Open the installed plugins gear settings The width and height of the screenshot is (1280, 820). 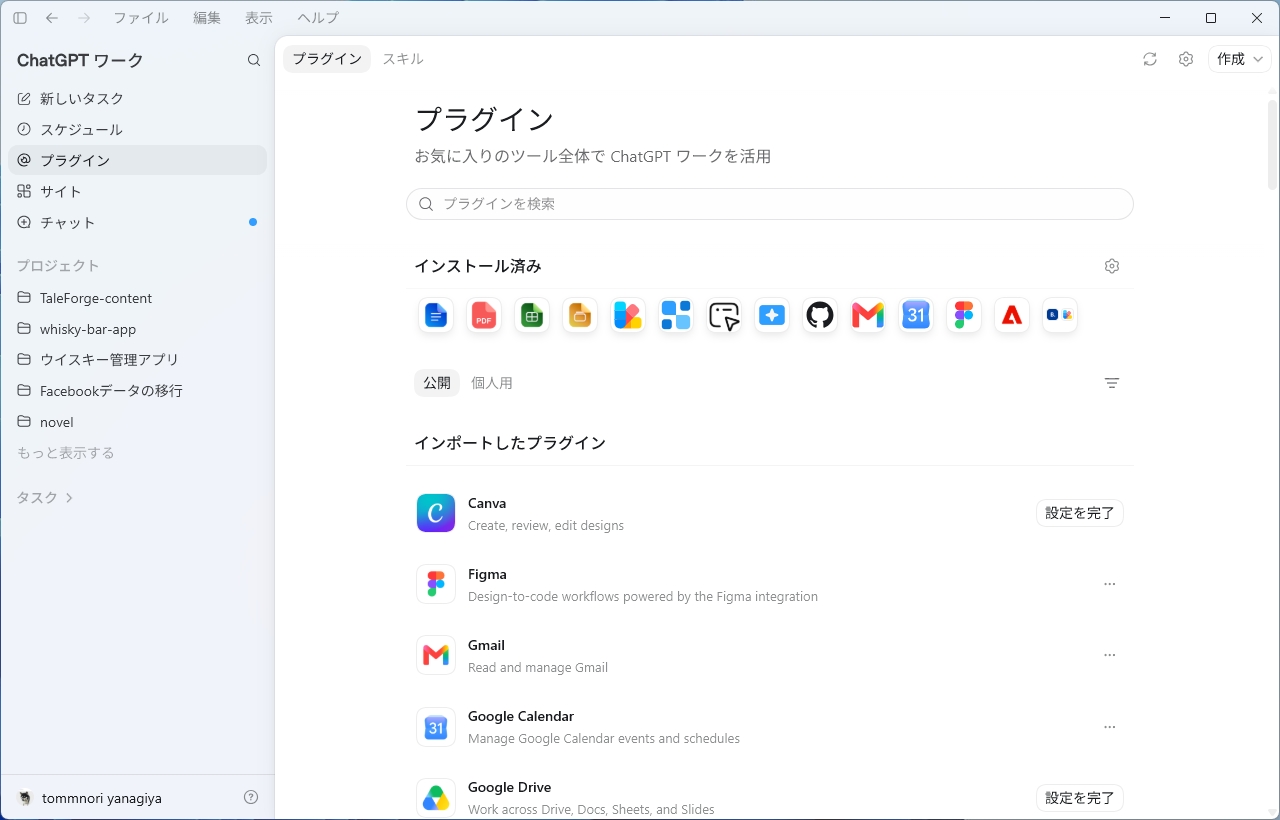1112,266
